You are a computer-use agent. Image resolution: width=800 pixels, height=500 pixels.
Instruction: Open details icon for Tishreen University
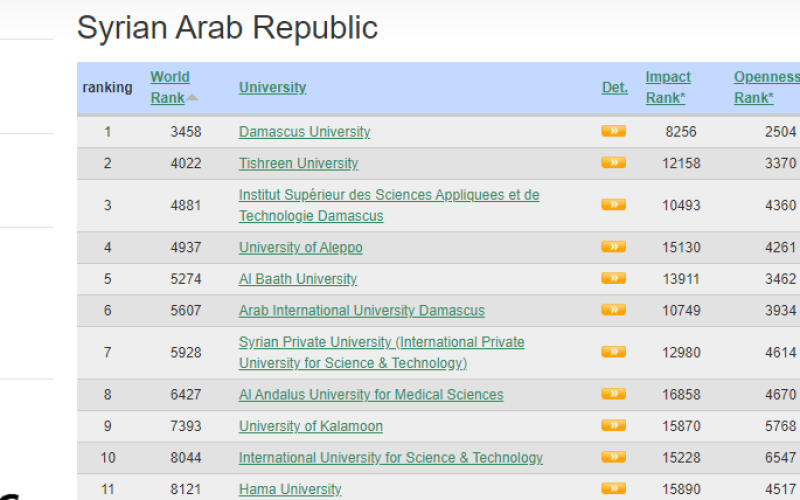(613, 163)
